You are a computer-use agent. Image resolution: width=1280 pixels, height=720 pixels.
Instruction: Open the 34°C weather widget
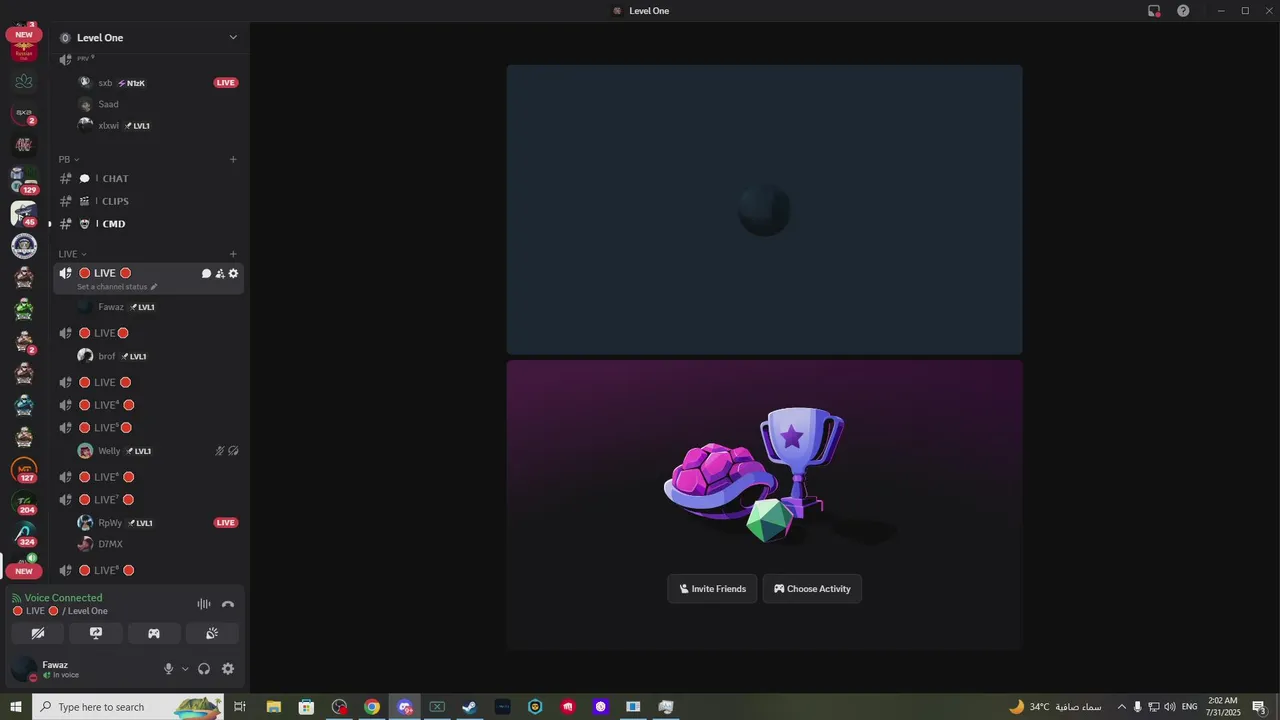1055,707
